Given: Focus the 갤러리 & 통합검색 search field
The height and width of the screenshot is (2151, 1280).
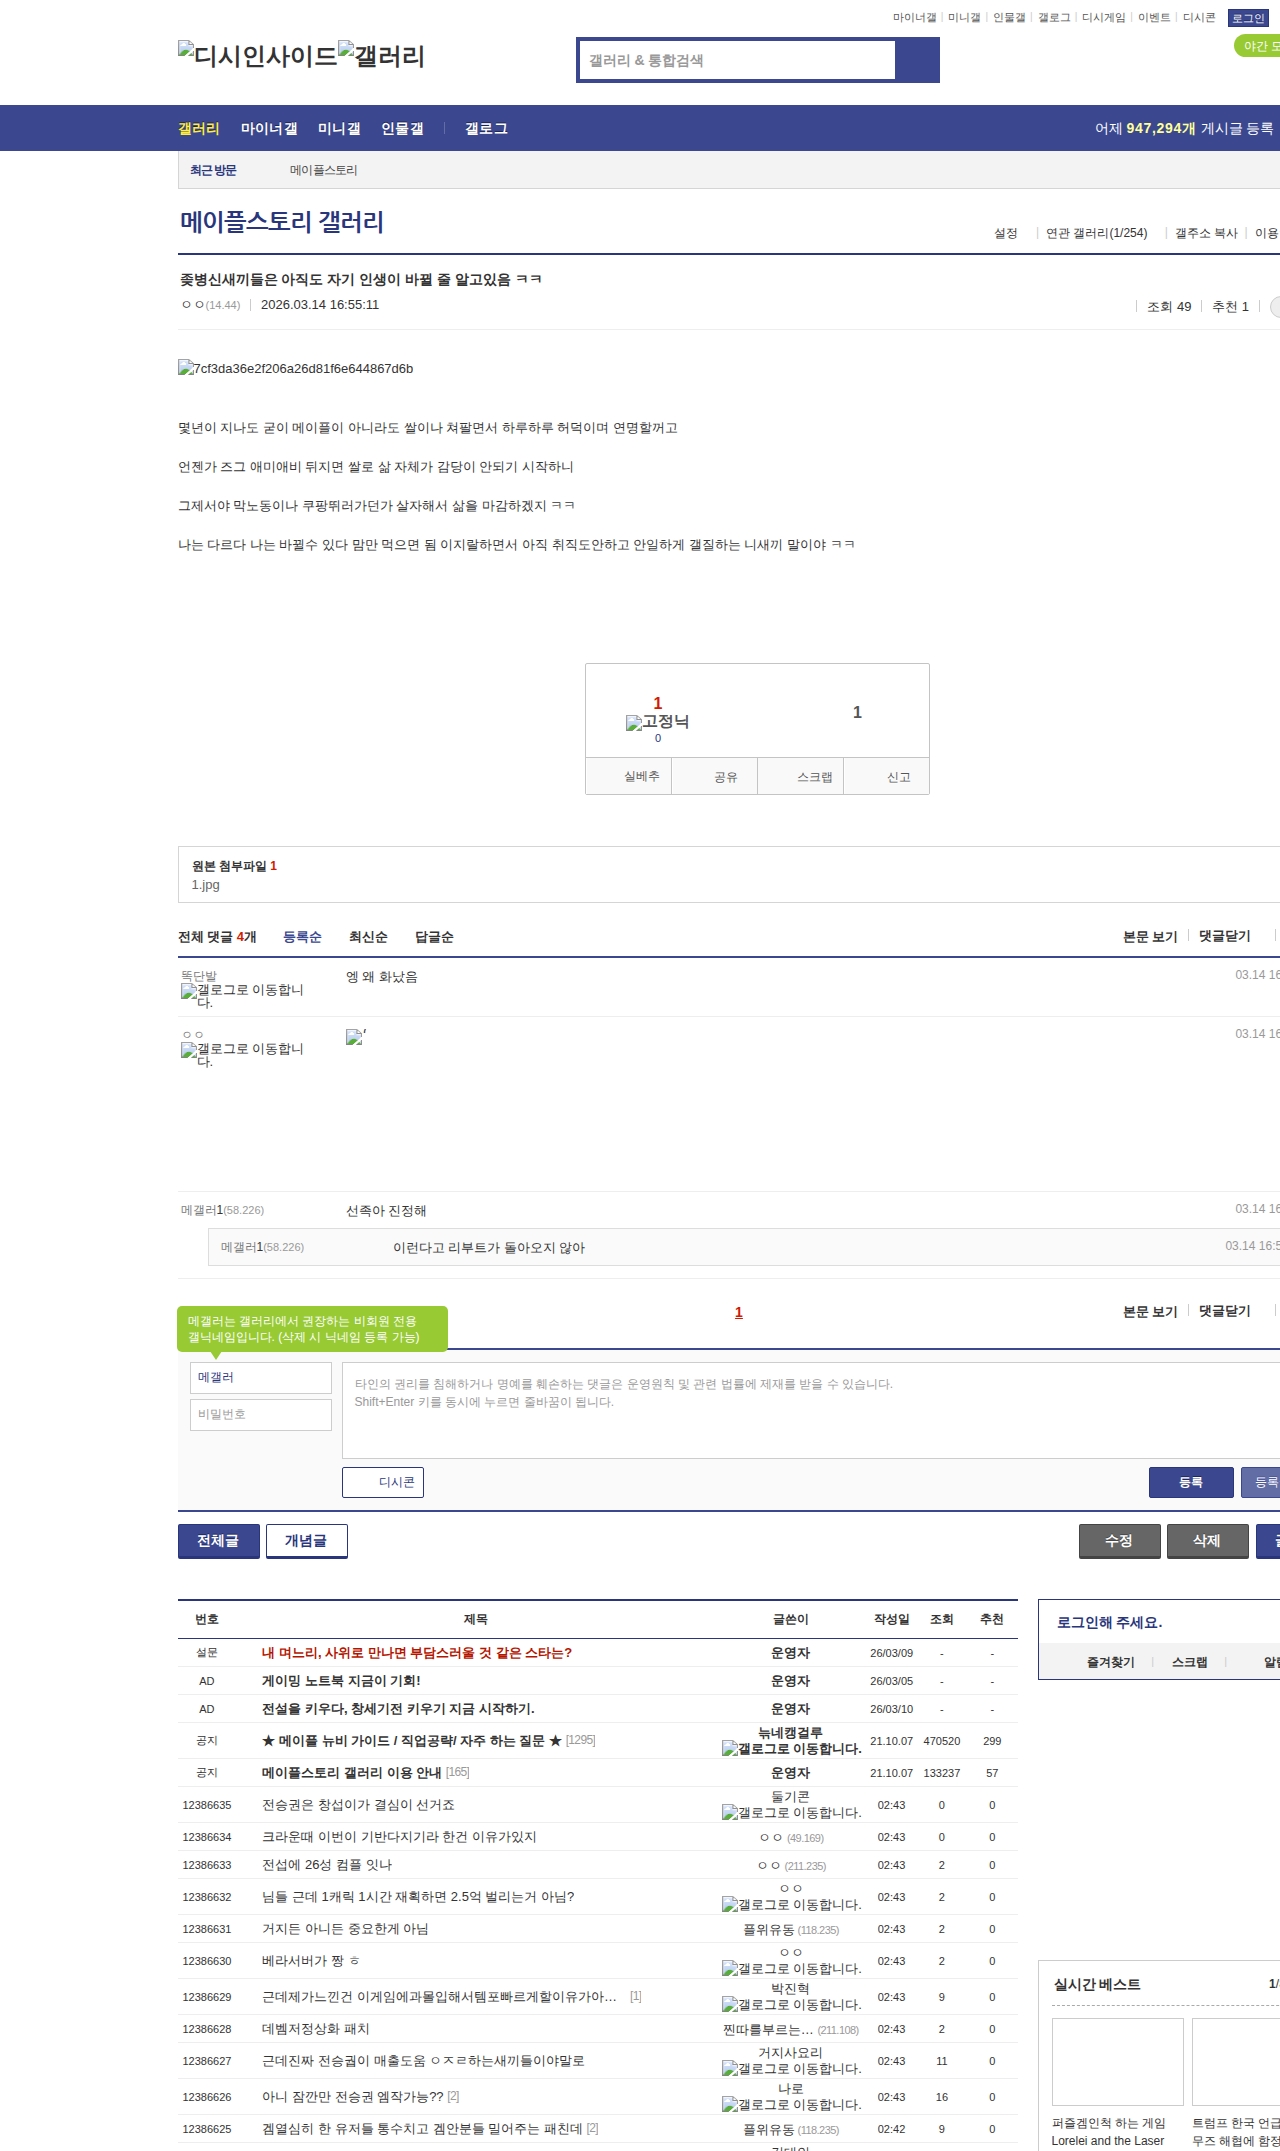Looking at the screenshot, I should 738,60.
